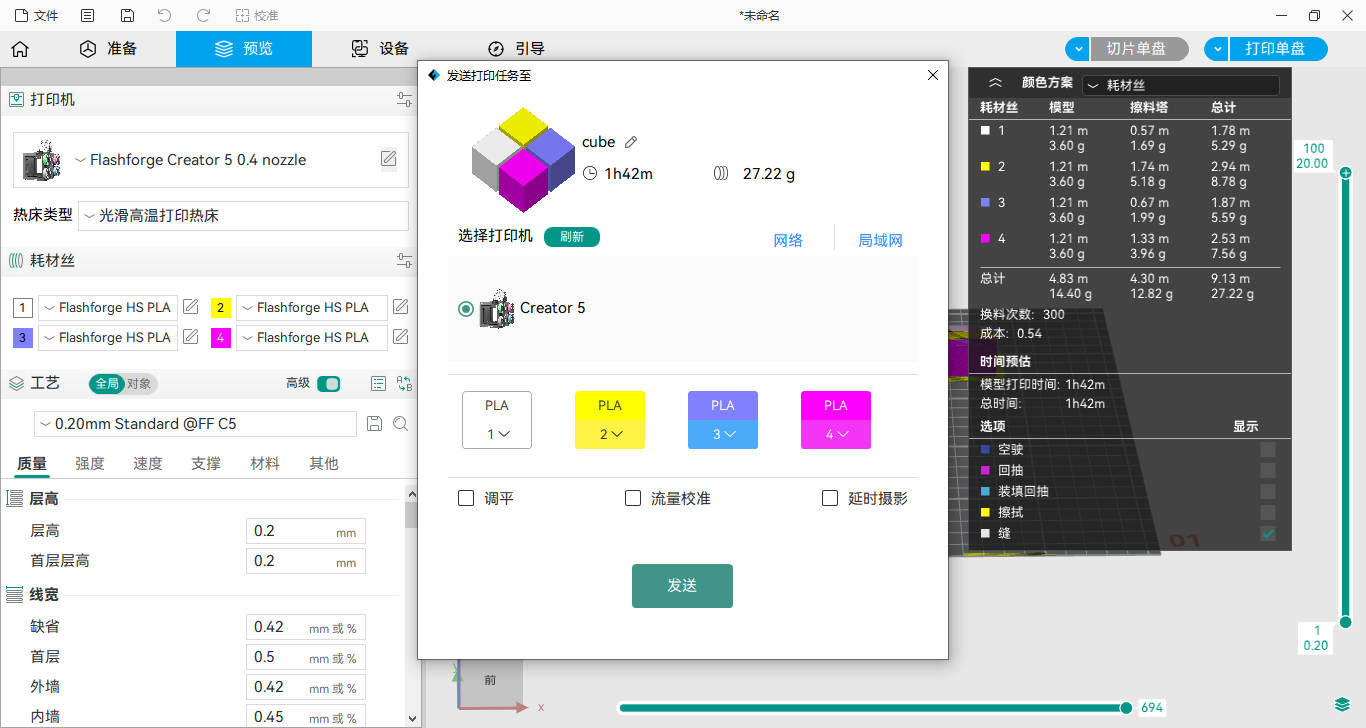Click the Creator 5 printer thumbnail in dialog
1366x728 pixels.
tap(498, 308)
